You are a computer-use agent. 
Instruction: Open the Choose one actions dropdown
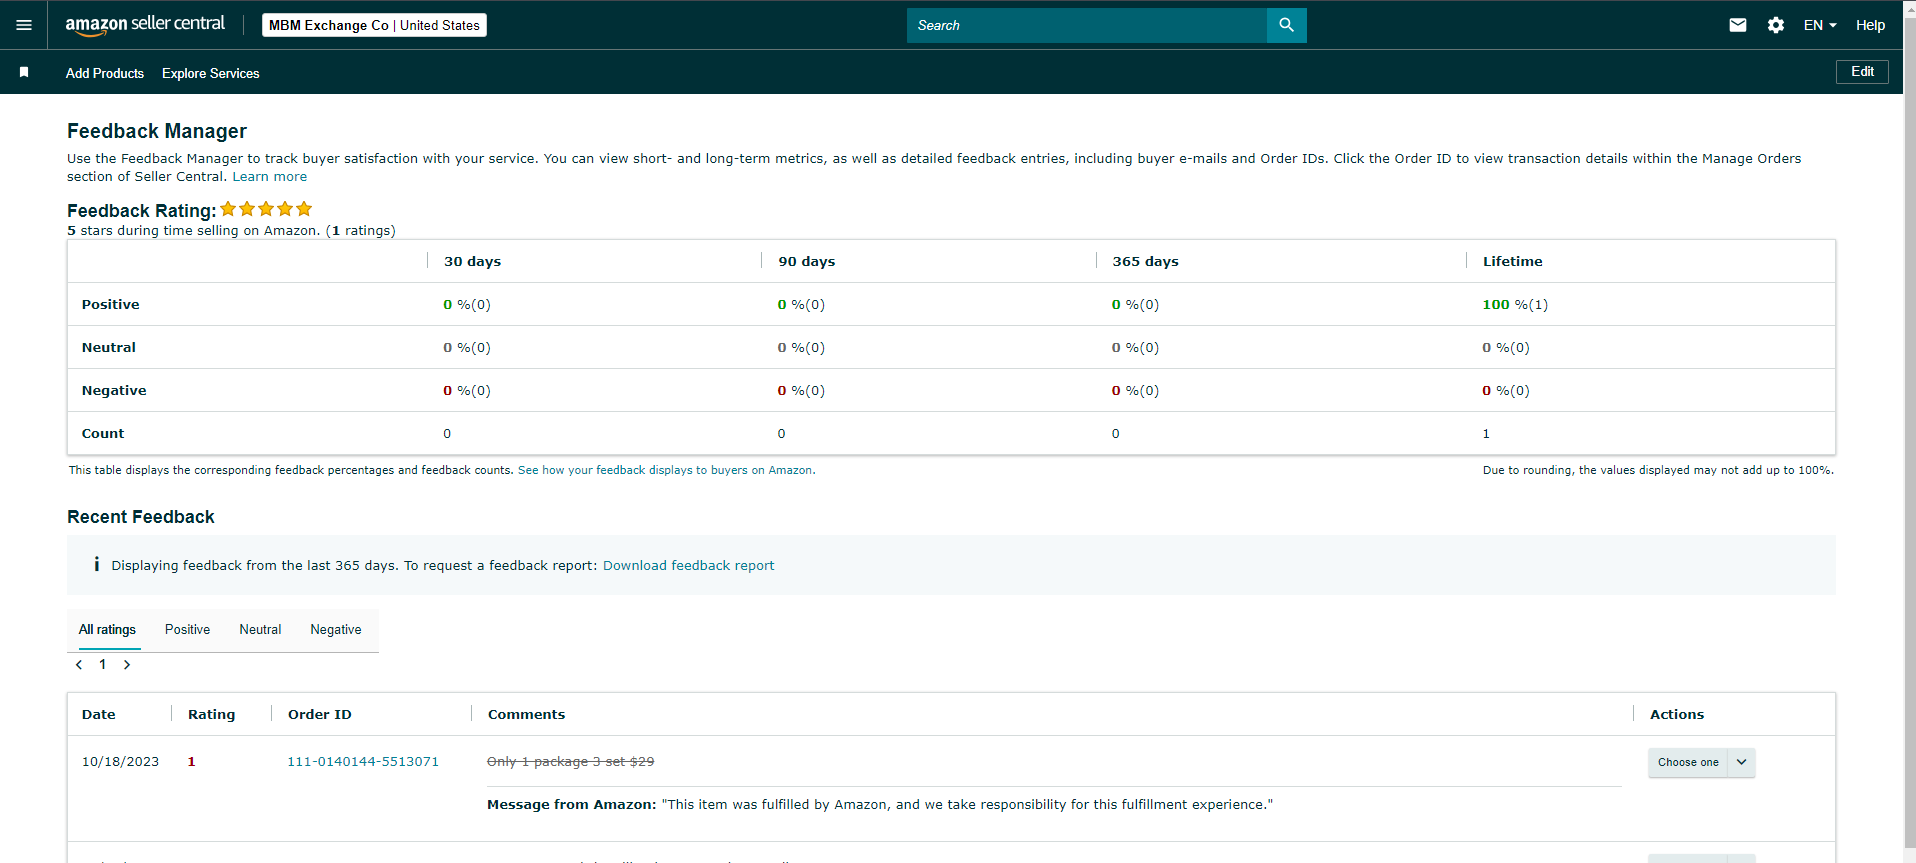[x=1701, y=762]
